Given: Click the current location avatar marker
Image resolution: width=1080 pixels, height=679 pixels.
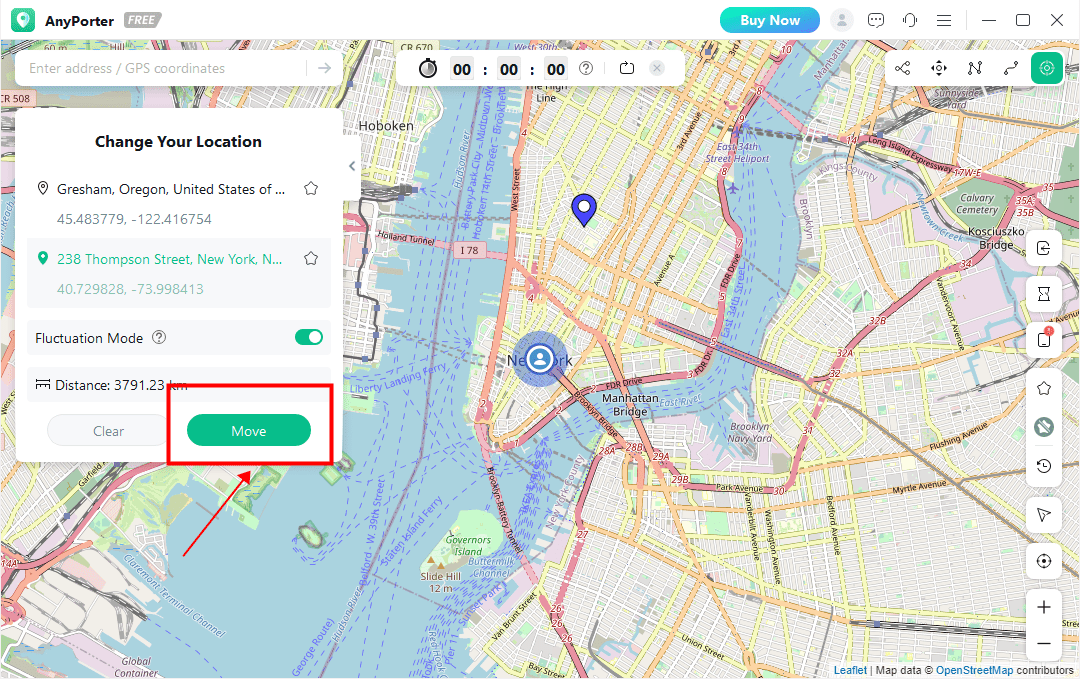Looking at the screenshot, I should coord(540,358).
